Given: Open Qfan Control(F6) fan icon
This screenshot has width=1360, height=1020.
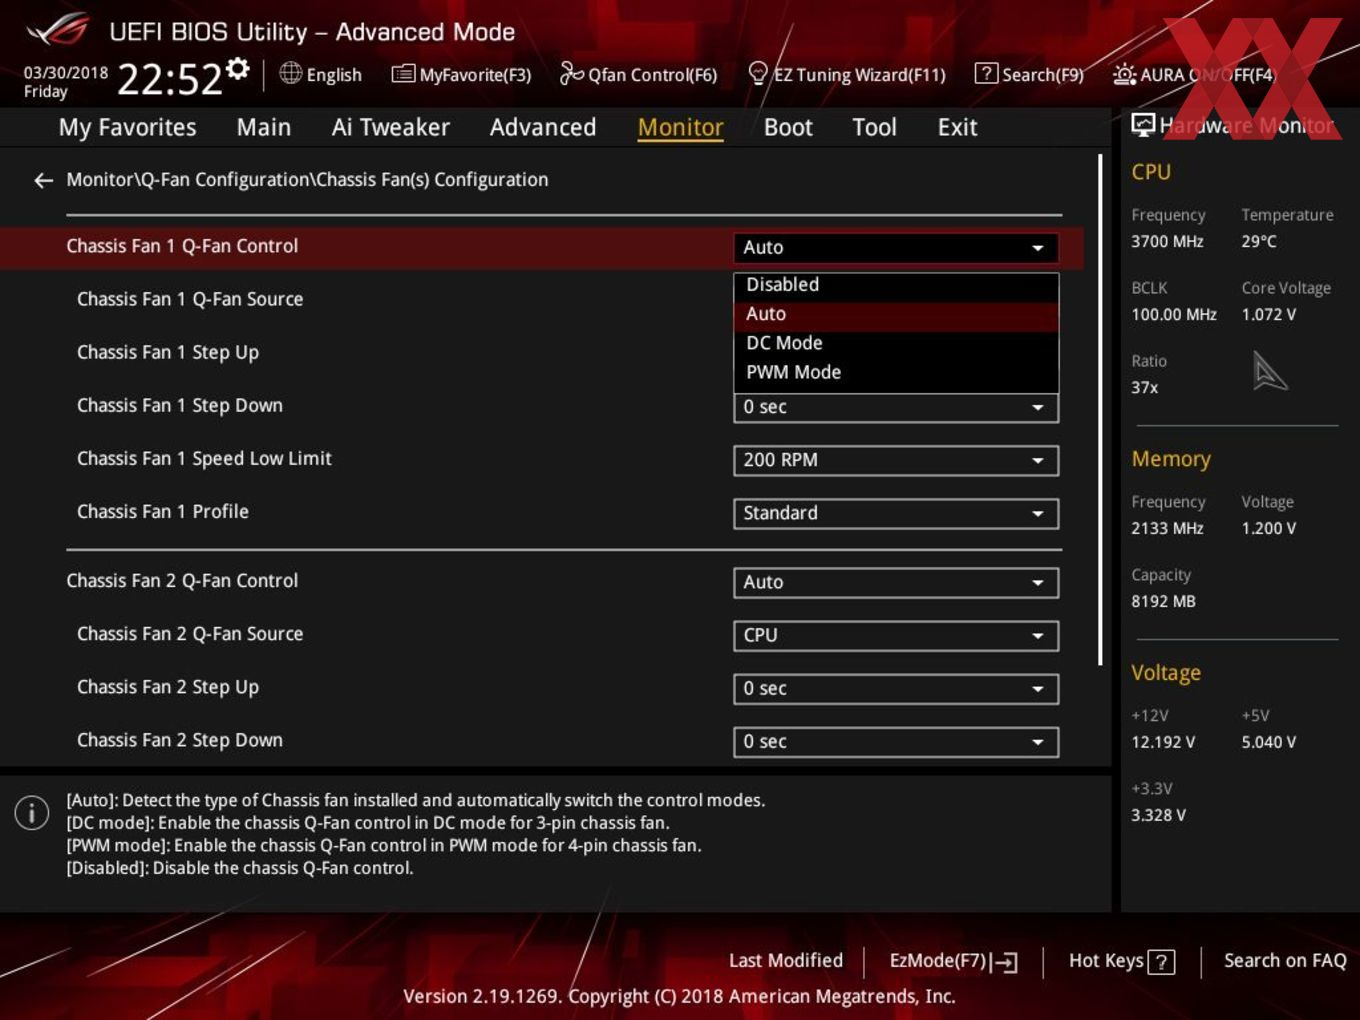Looking at the screenshot, I should (571, 73).
